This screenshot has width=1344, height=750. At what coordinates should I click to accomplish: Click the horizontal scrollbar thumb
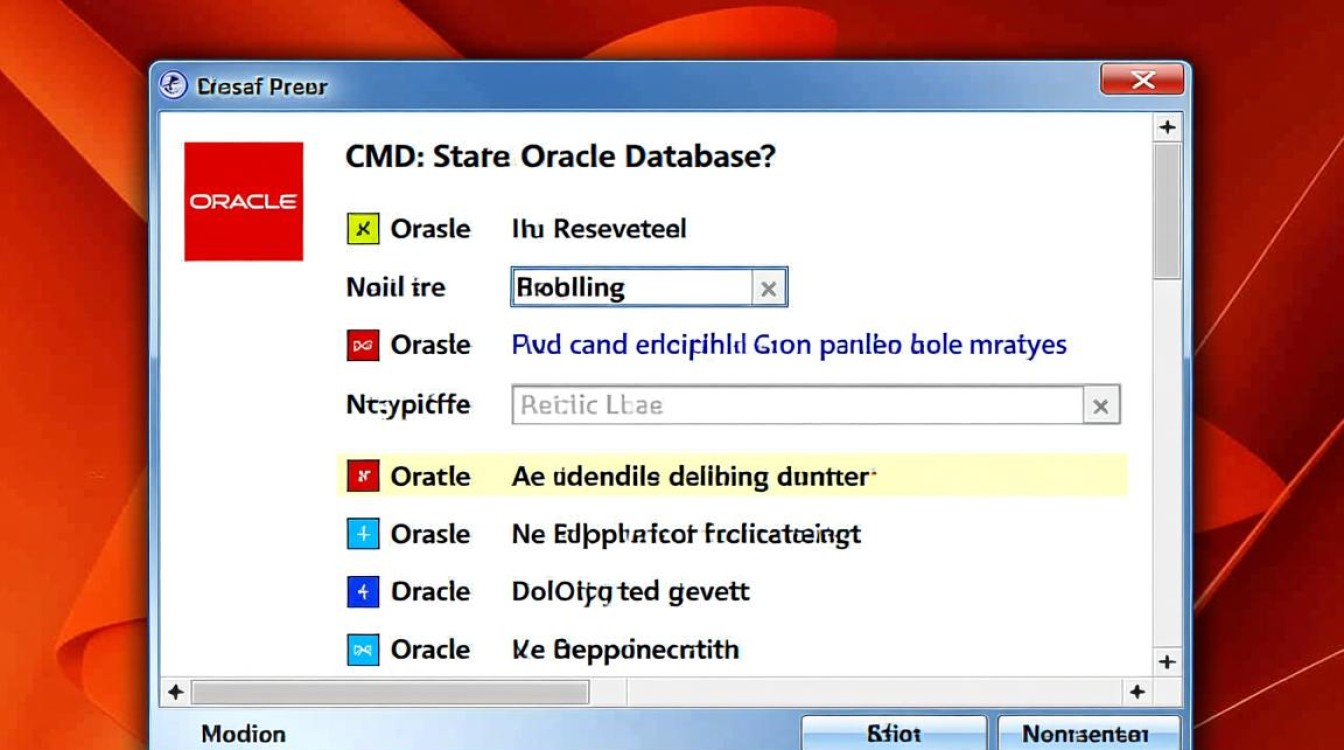tap(390, 692)
